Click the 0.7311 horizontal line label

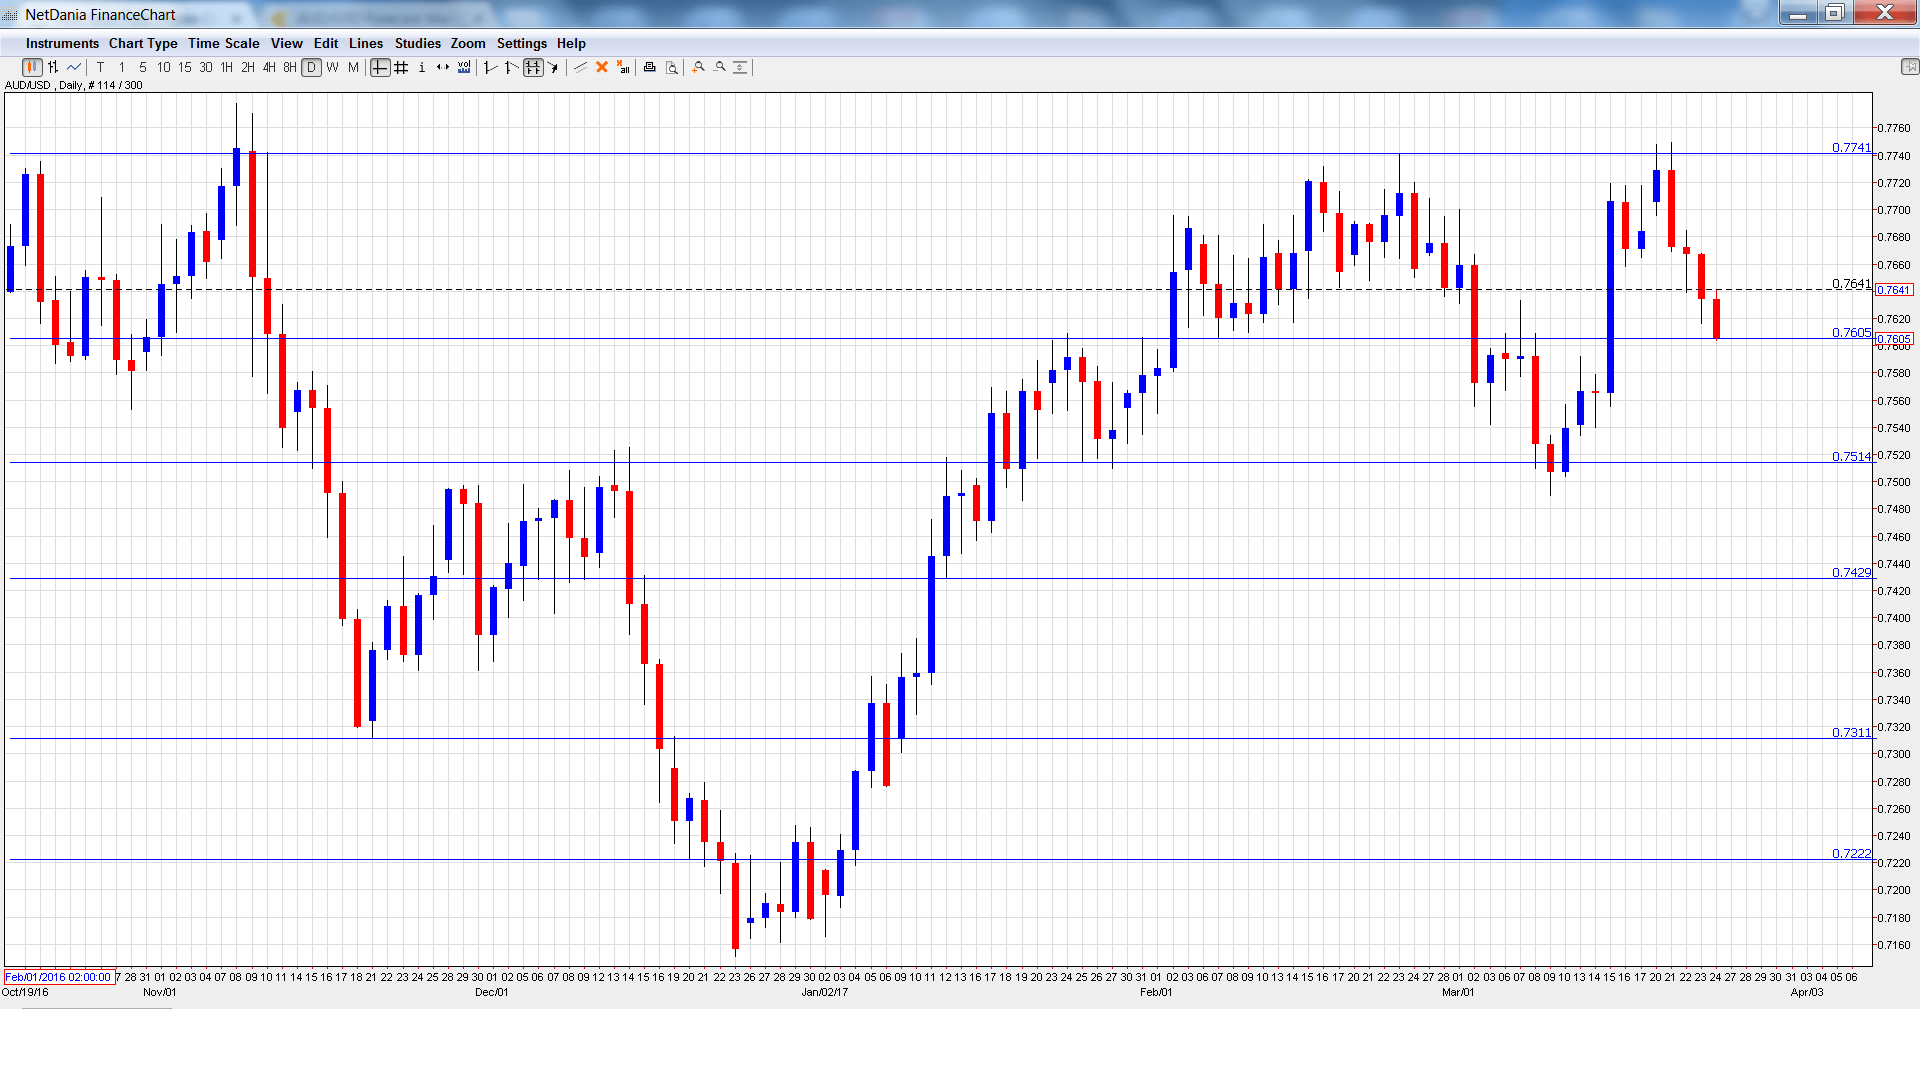[x=1851, y=732]
